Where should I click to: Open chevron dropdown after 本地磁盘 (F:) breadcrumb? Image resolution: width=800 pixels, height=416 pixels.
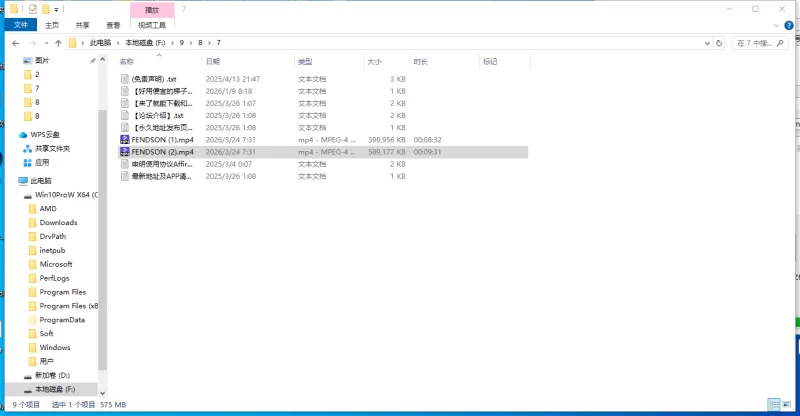pyautogui.click(x=172, y=43)
